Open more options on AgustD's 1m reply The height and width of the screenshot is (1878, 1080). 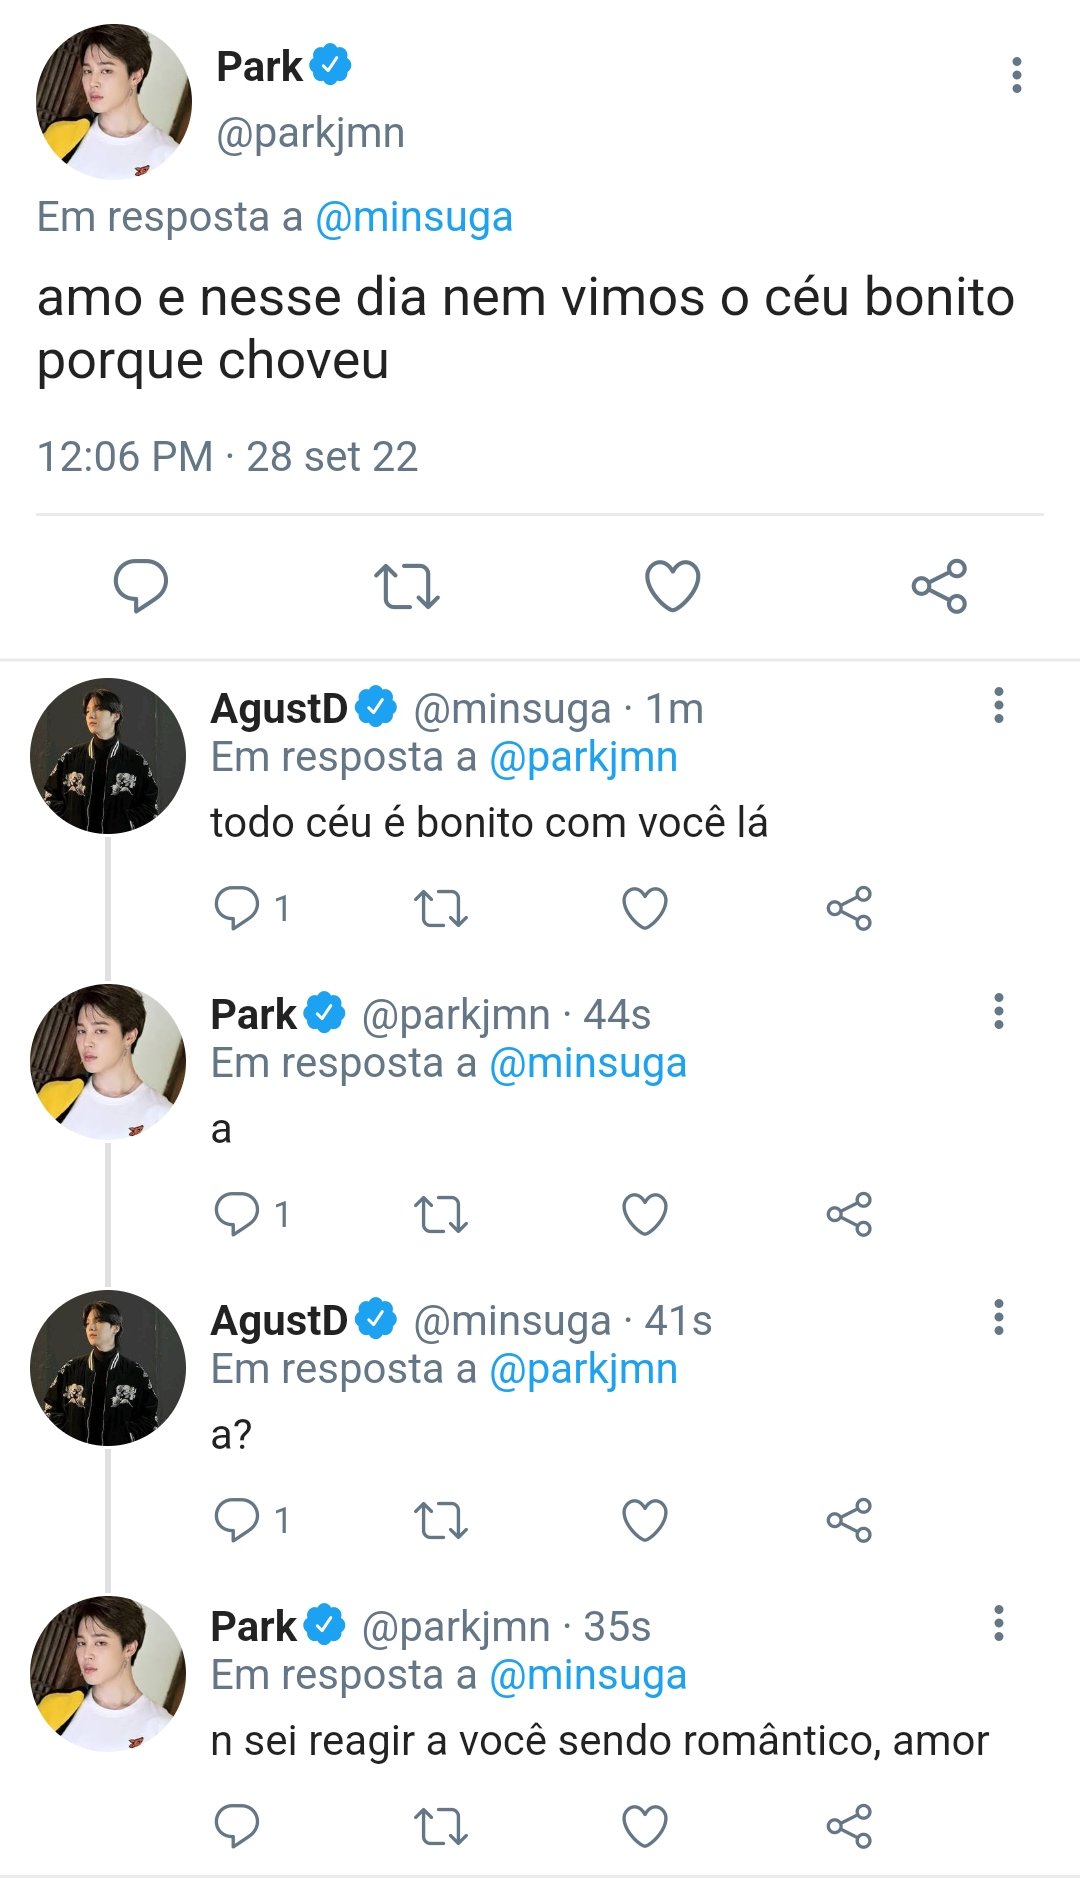[x=998, y=705]
